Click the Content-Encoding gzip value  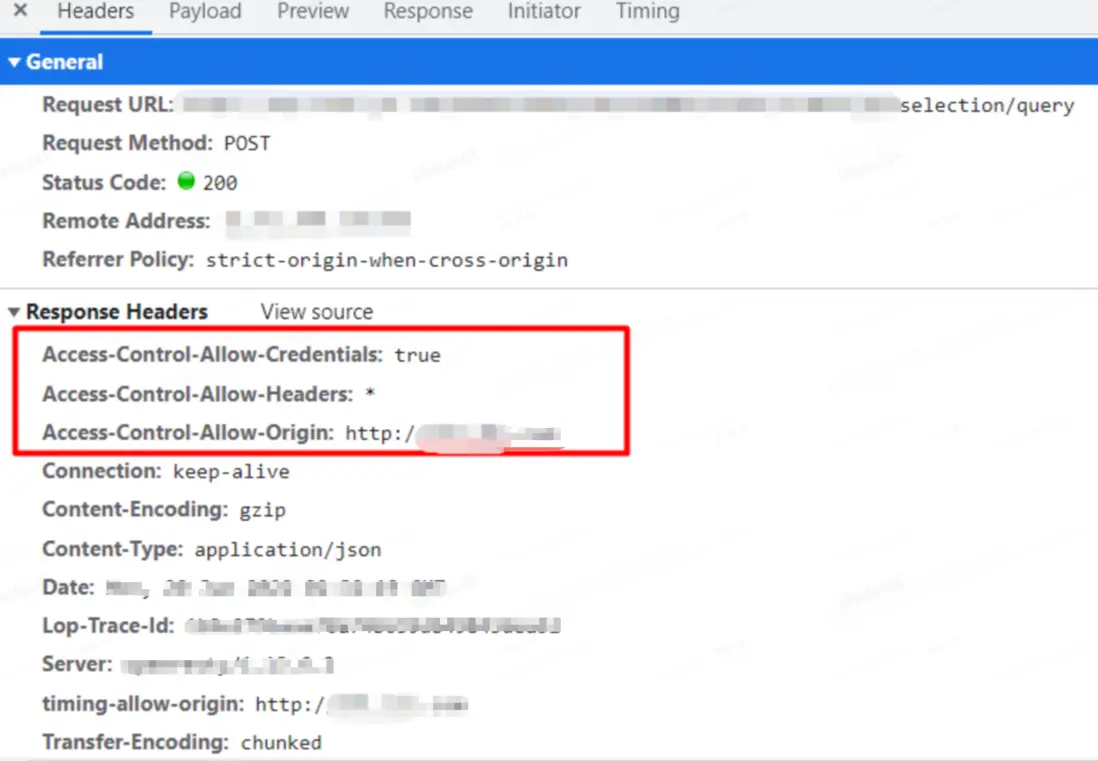tap(263, 510)
